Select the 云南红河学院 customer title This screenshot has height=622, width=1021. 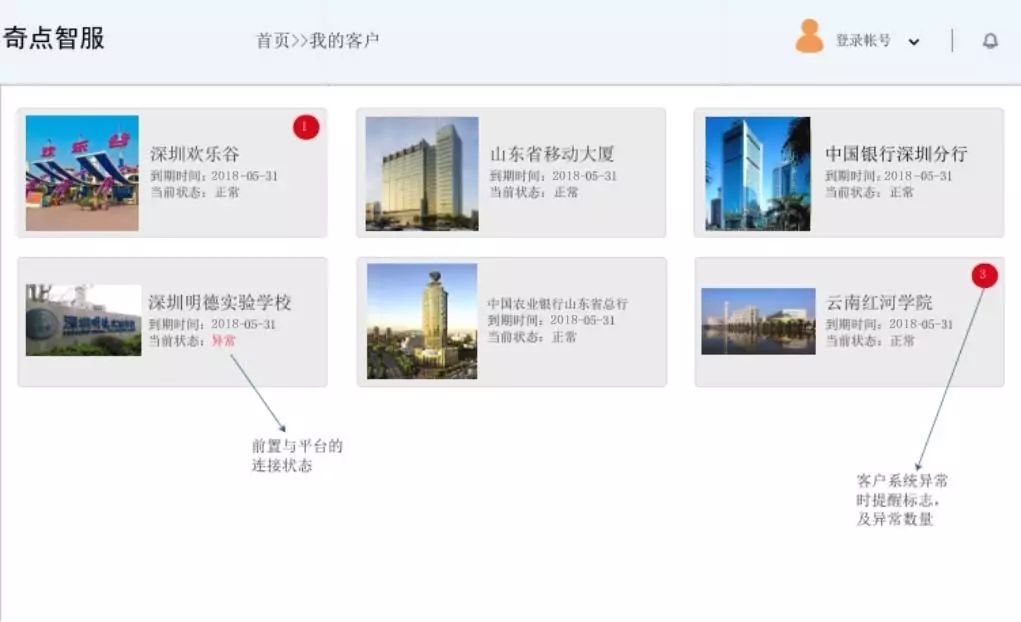(x=879, y=302)
